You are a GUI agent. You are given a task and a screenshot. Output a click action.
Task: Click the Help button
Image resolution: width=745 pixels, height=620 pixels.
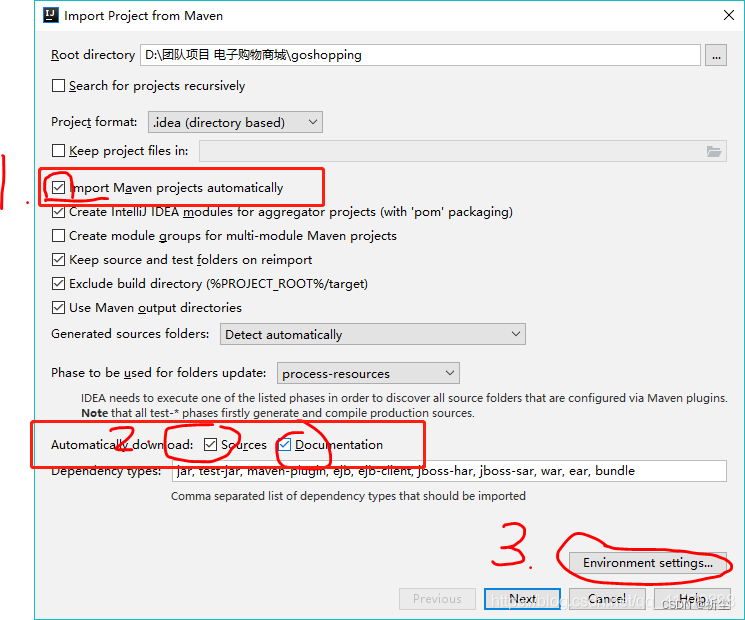[x=691, y=599]
